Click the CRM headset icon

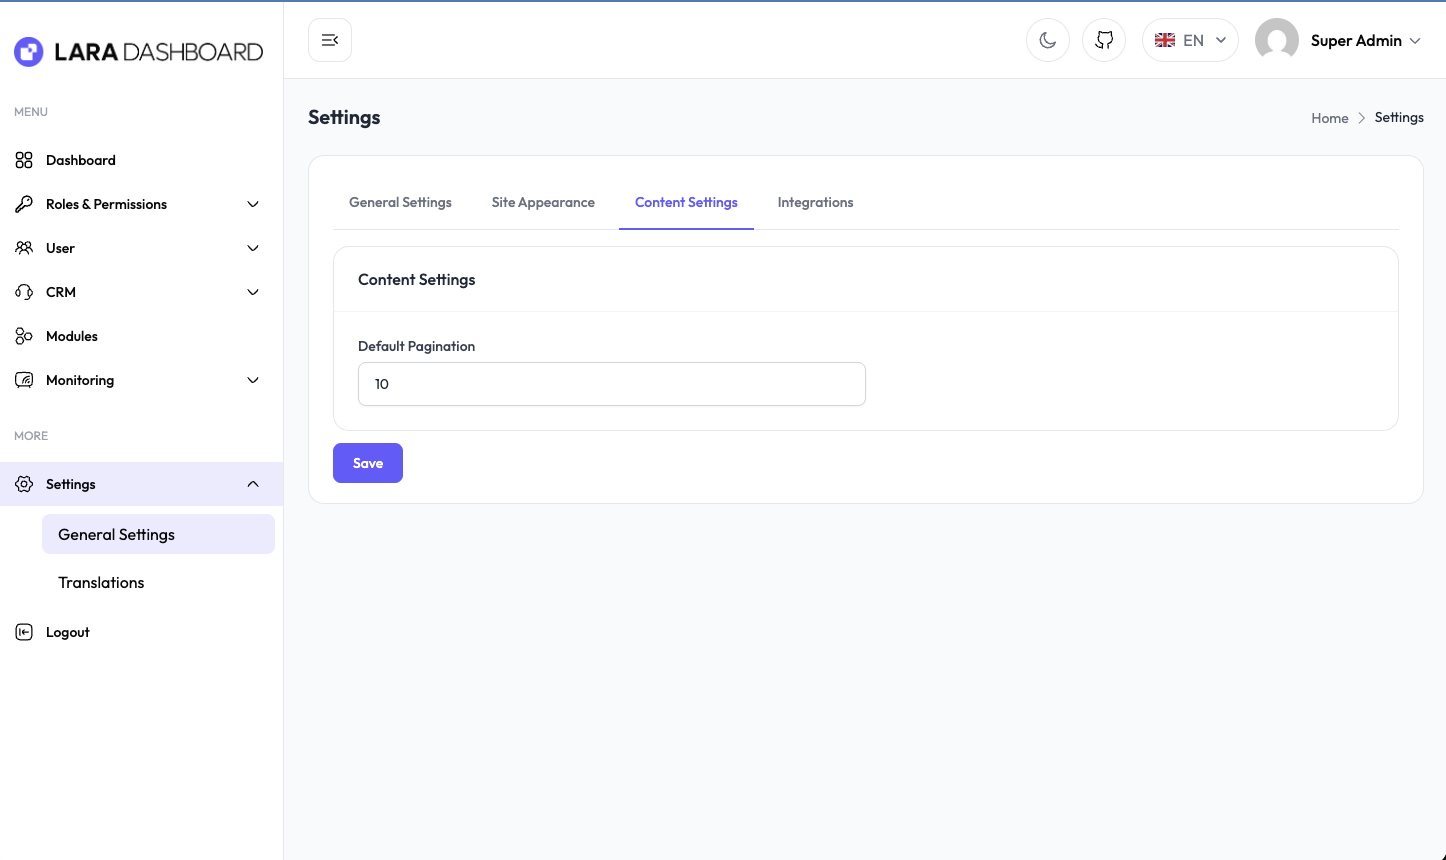click(x=24, y=292)
